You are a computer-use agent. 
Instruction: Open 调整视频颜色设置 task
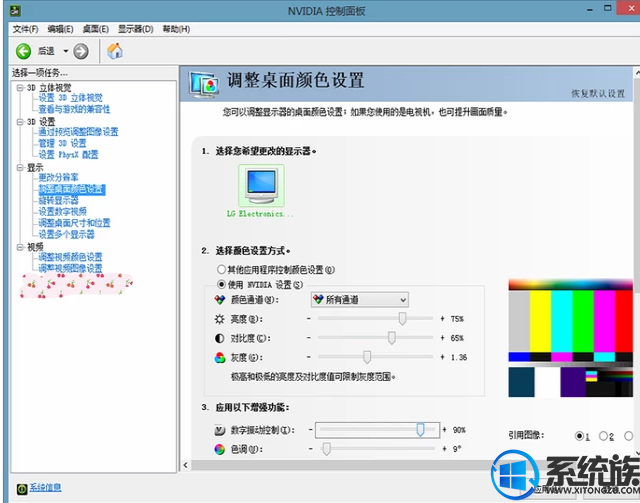[70, 257]
